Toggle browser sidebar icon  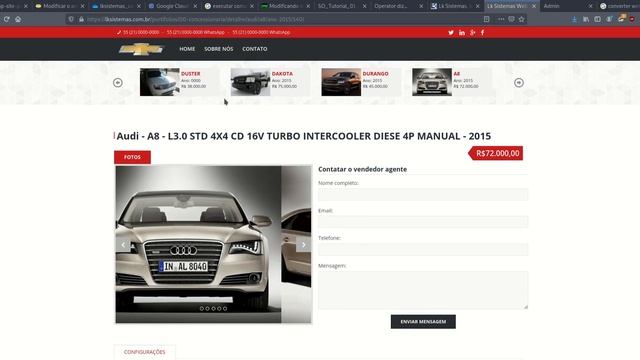[597, 19]
